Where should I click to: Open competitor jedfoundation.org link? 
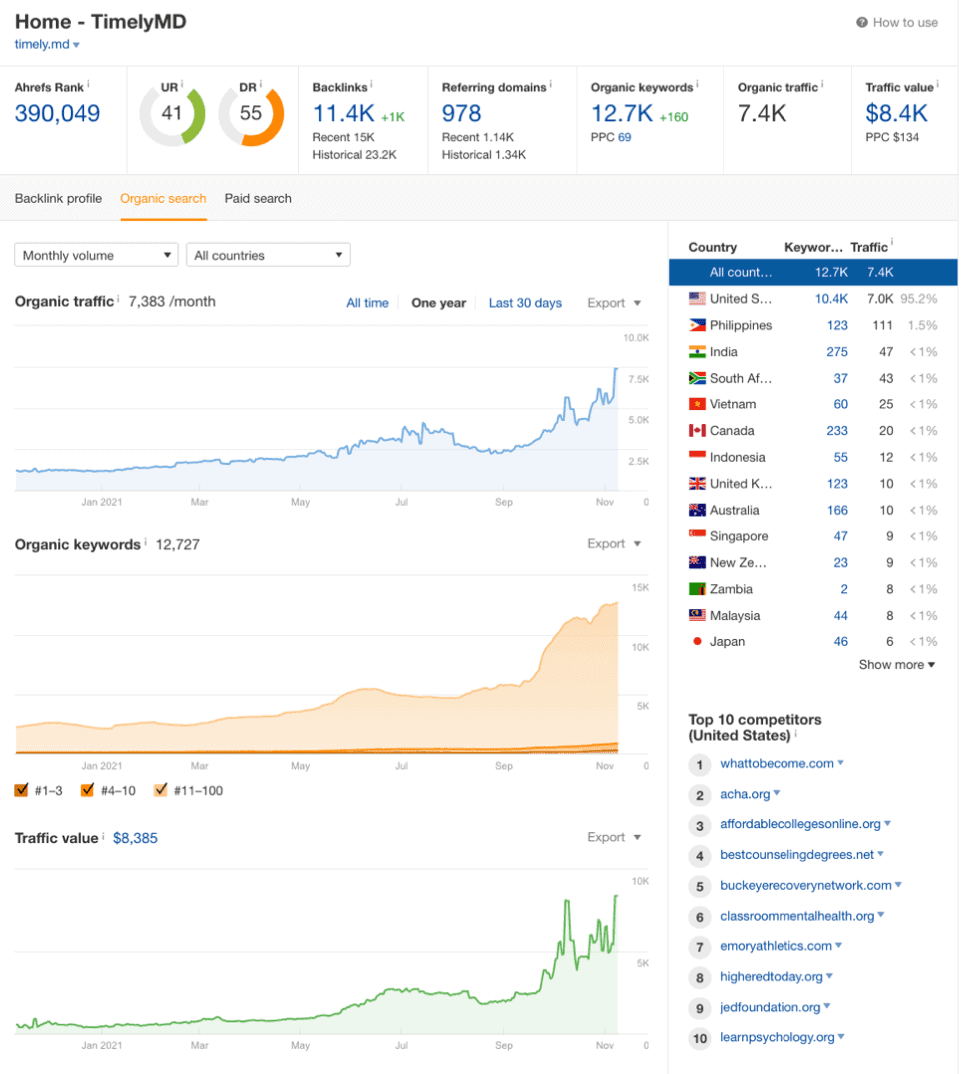pos(770,1007)
